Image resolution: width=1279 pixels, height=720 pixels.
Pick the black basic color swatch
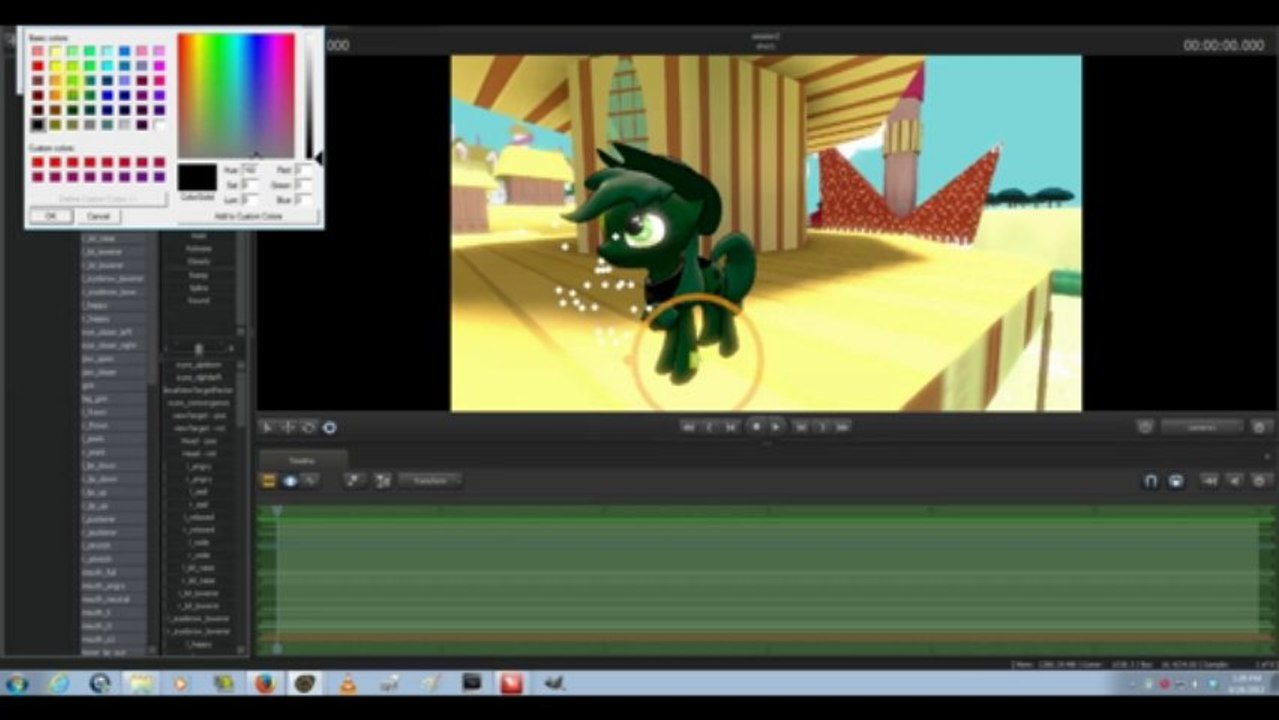pos(38,125)
